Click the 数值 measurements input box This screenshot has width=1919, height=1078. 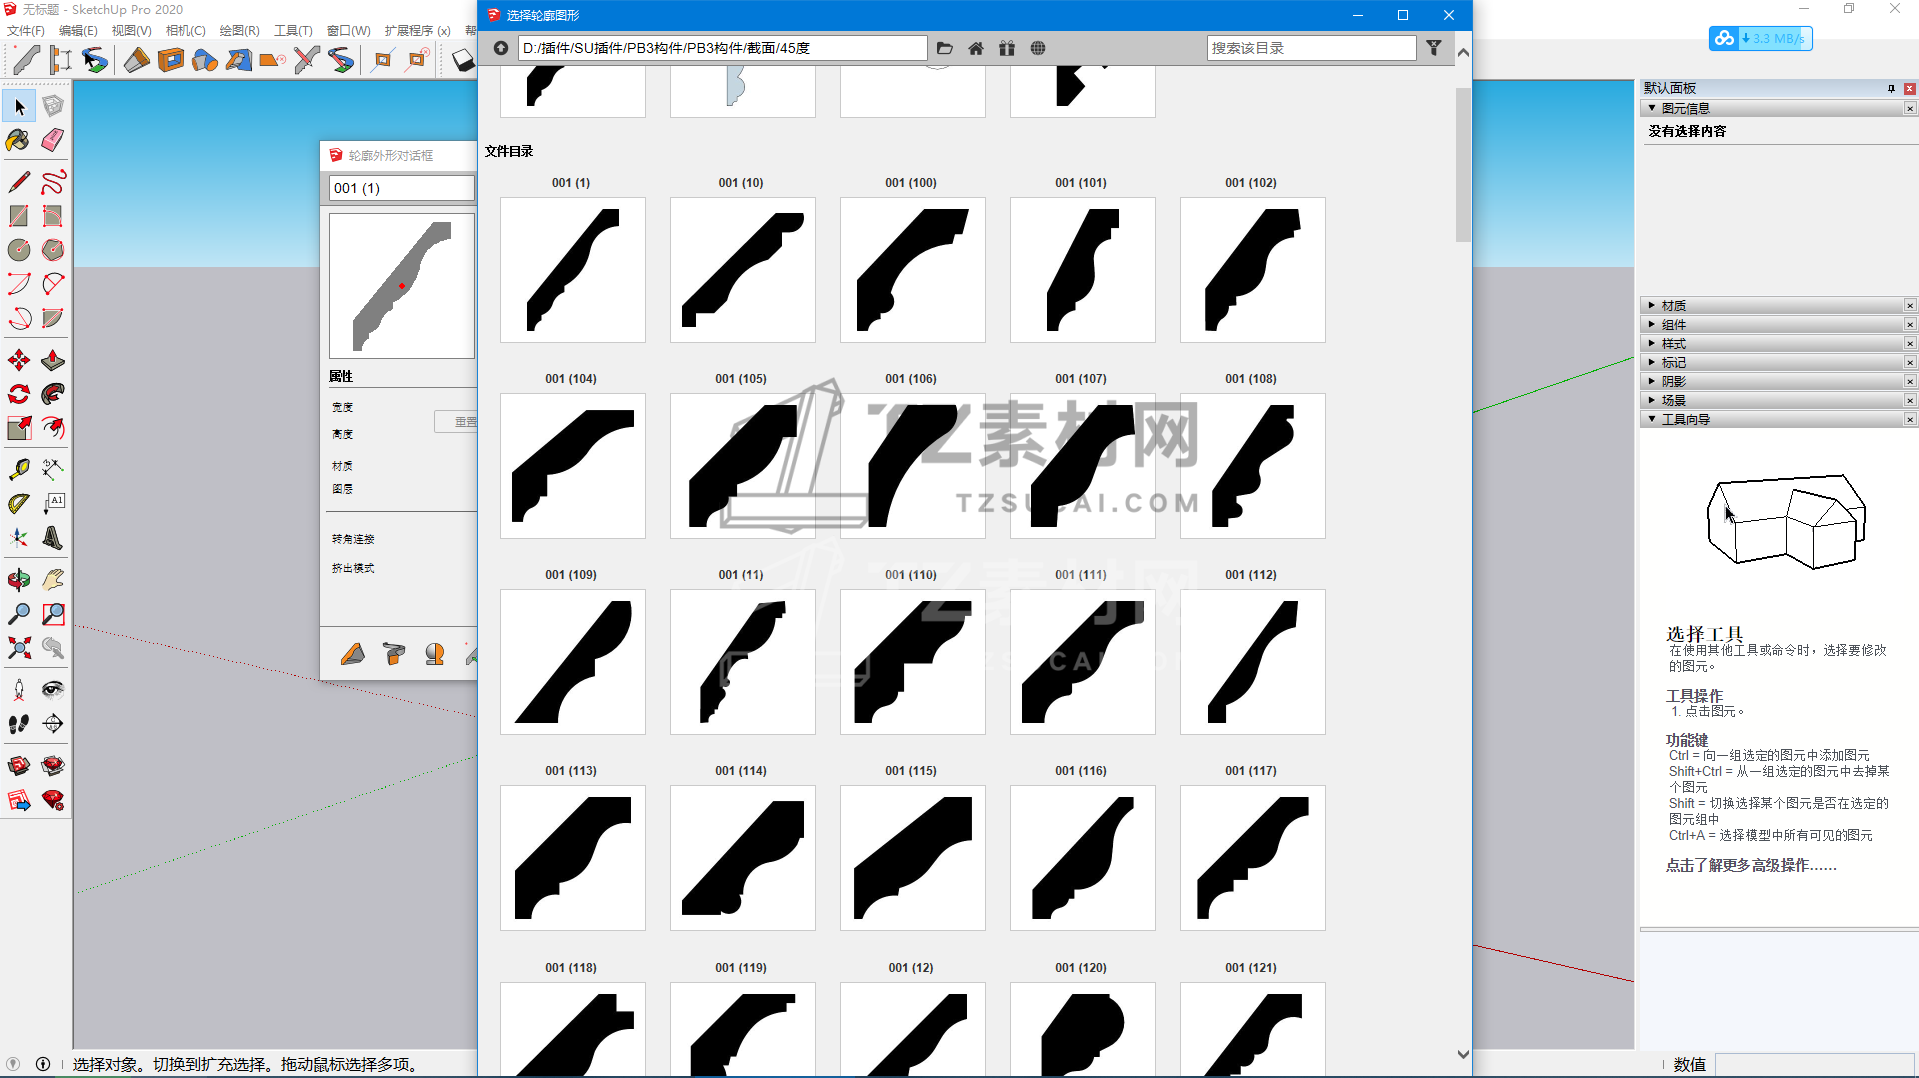click(1815, 1064)
